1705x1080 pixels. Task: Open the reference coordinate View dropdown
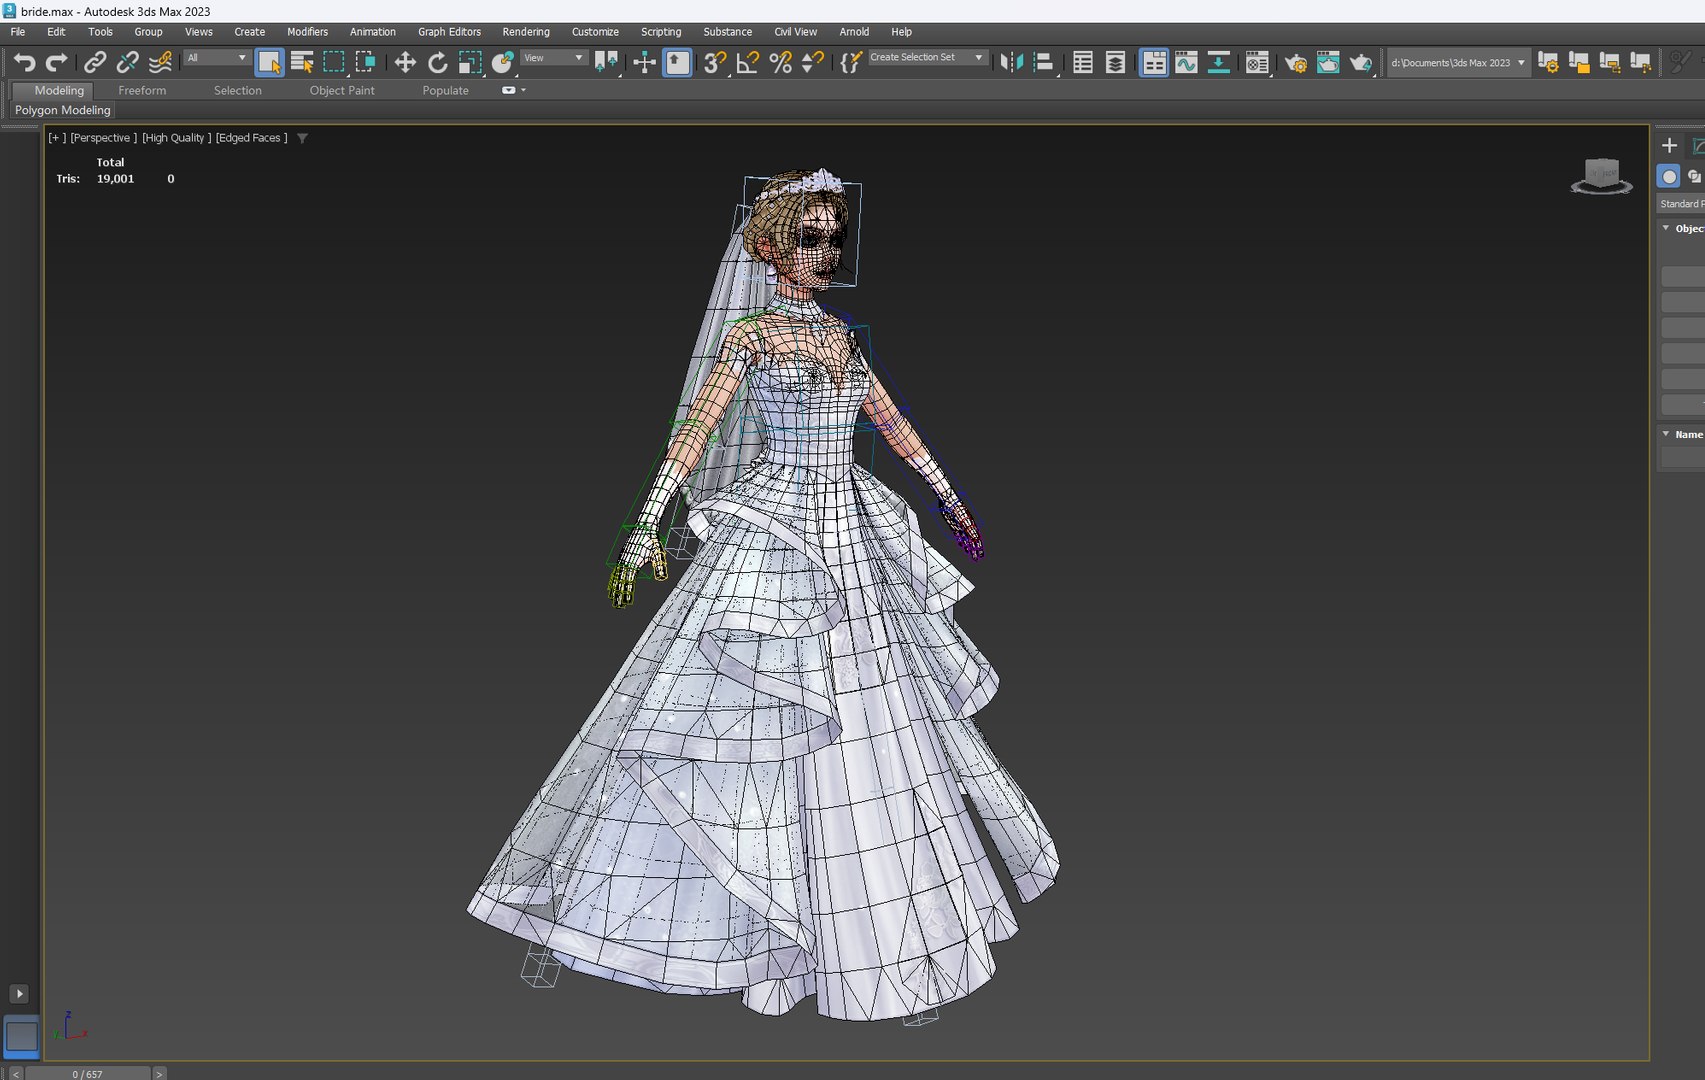[x=553, y=58]
